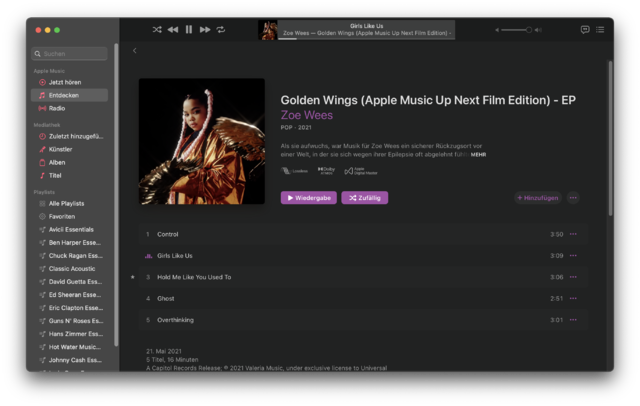The width and height of the screenshot is (640, 406).
Task: Shuffle the album with Zufällig
Action: pyautogui.click(x=364, y=198)
